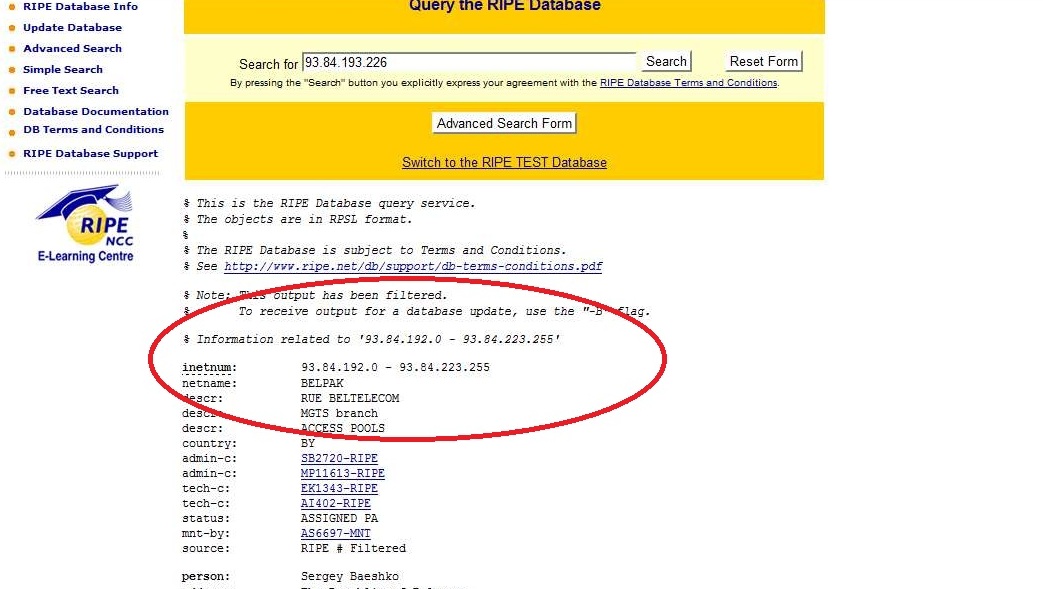1043x589 pixels.
Task: Switch to the RIPE TEST Database
Action: tap(504, 163)
